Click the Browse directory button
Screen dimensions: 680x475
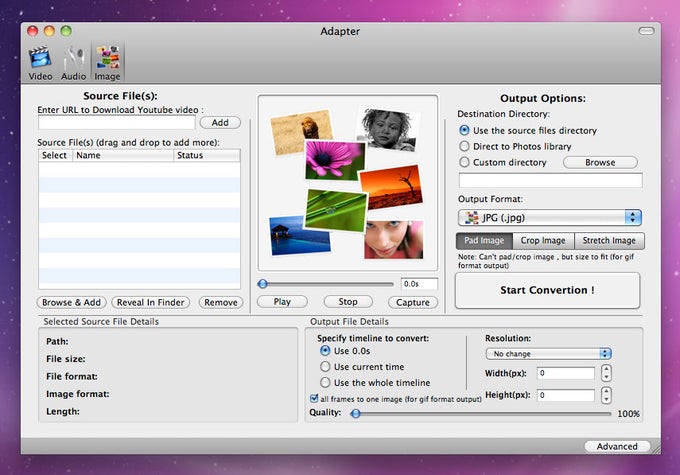[x=600, y=162]
